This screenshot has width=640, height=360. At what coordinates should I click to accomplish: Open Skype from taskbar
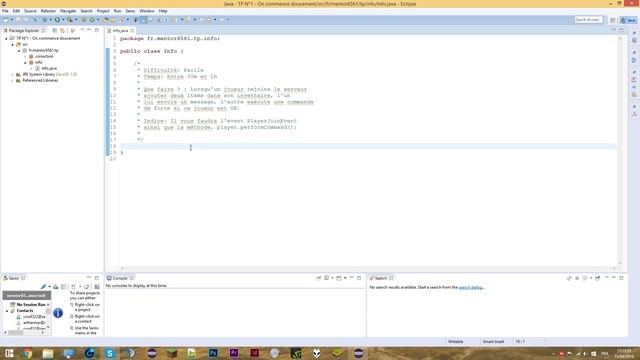(109, 353)
